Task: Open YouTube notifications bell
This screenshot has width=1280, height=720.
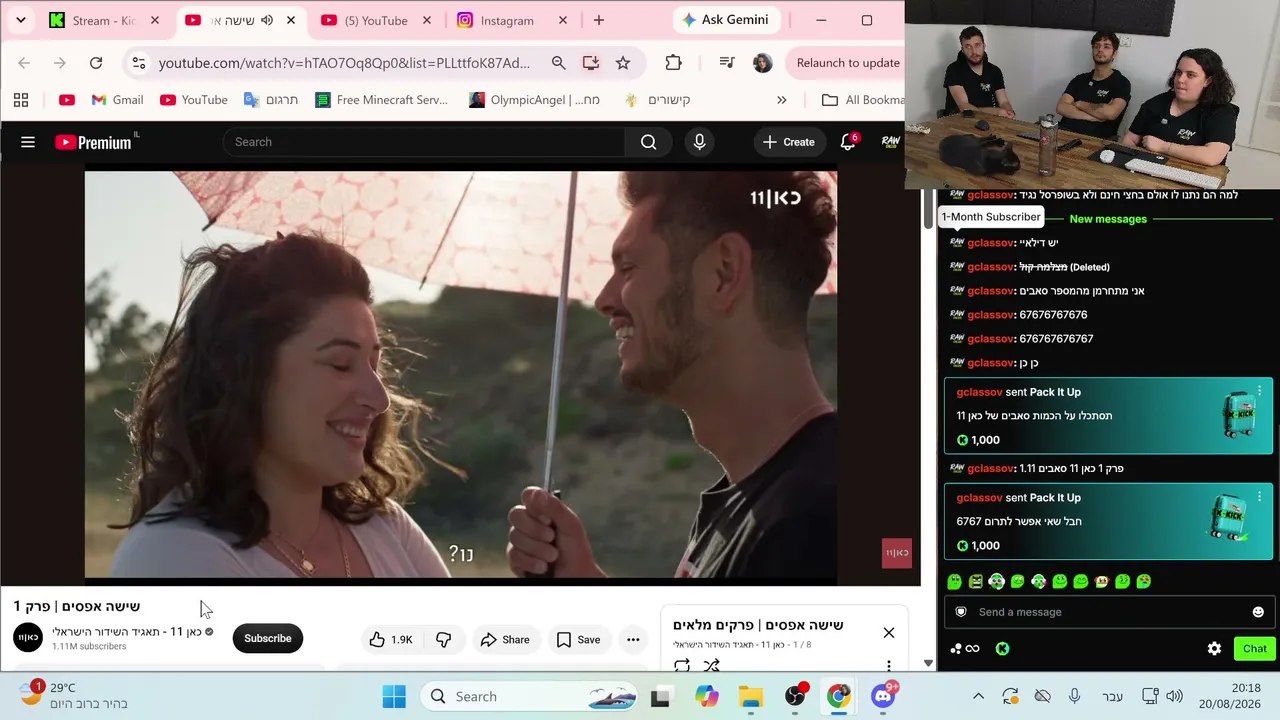Action: pyautogui.click(x=848, y=142)
